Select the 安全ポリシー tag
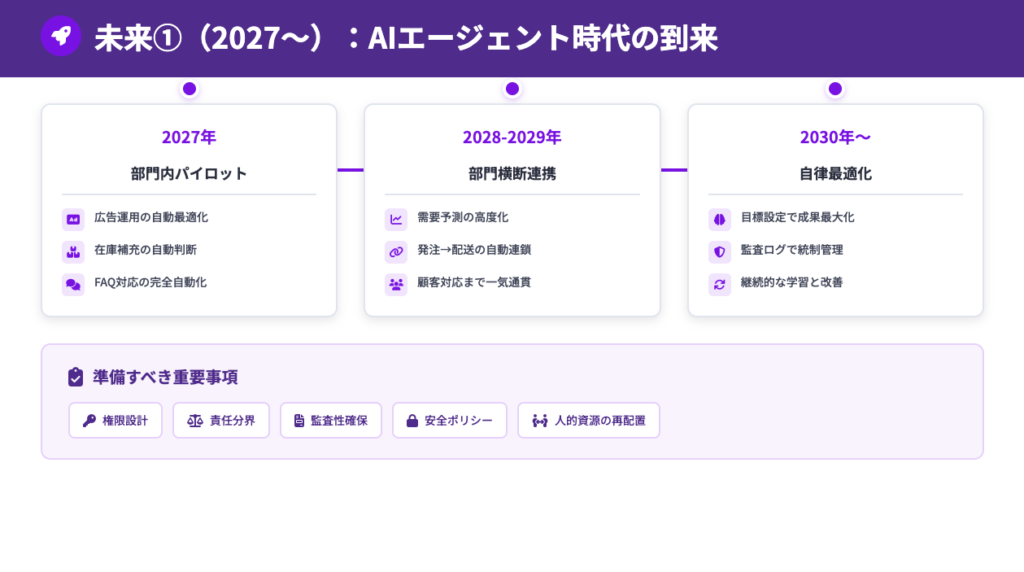The width and height of the screenshot is (1024, 572). tap(449, 420)
